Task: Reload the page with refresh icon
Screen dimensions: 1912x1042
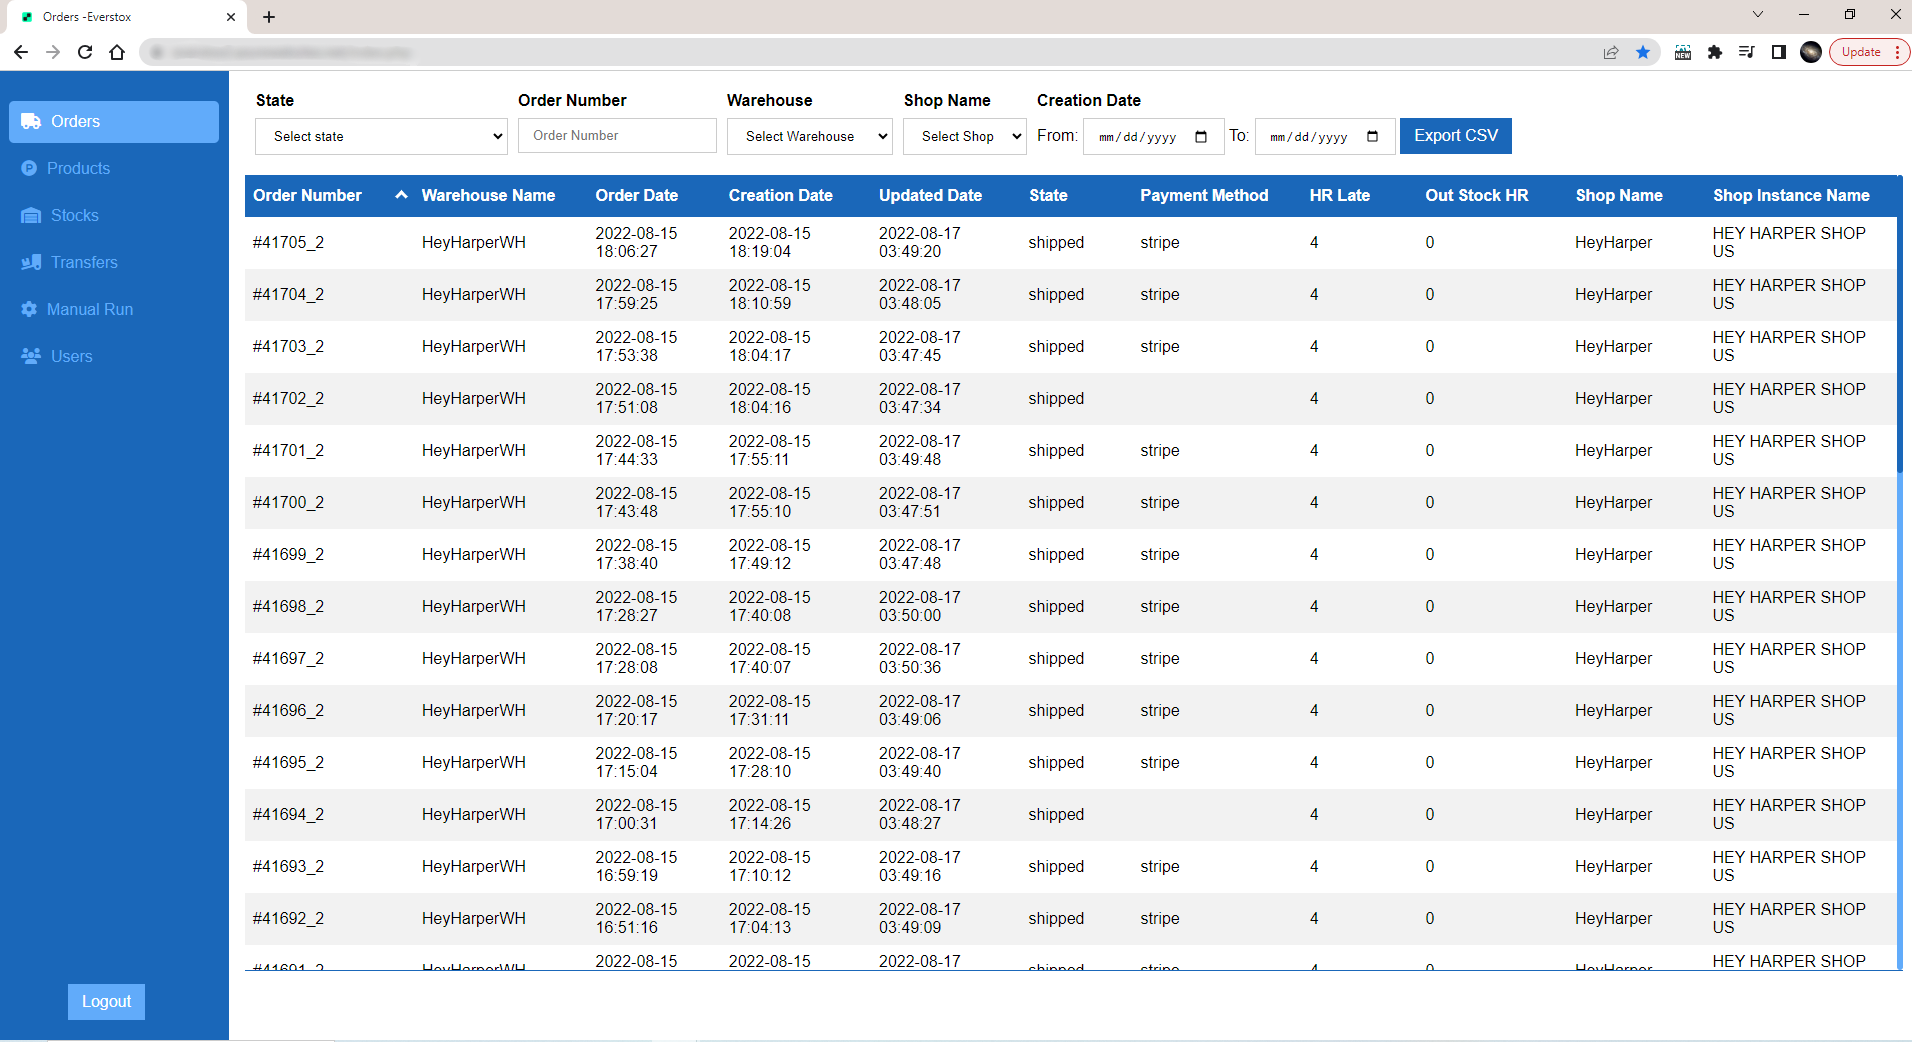Action: tap(85, 52)
